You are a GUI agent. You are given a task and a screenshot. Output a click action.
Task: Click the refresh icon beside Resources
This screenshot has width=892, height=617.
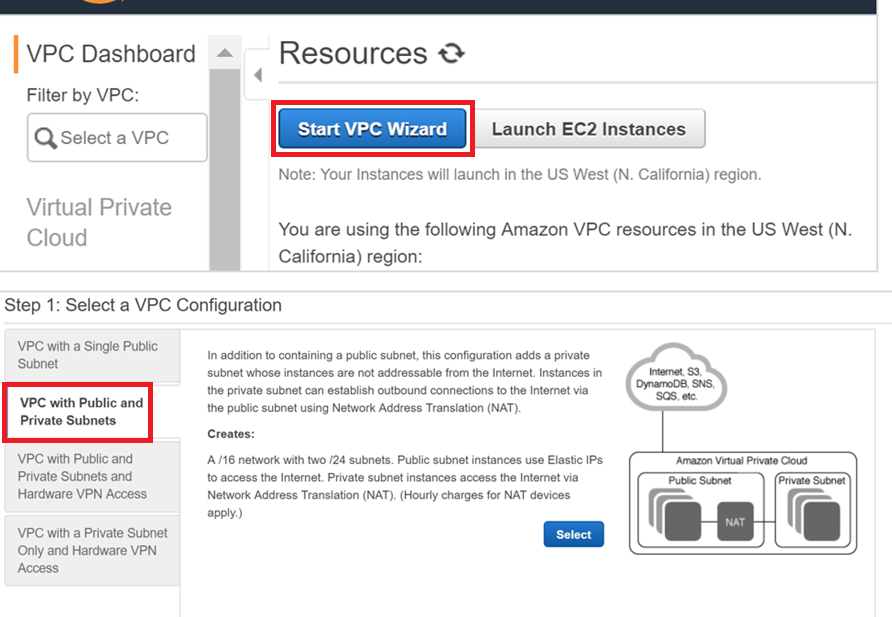(452, 54)
